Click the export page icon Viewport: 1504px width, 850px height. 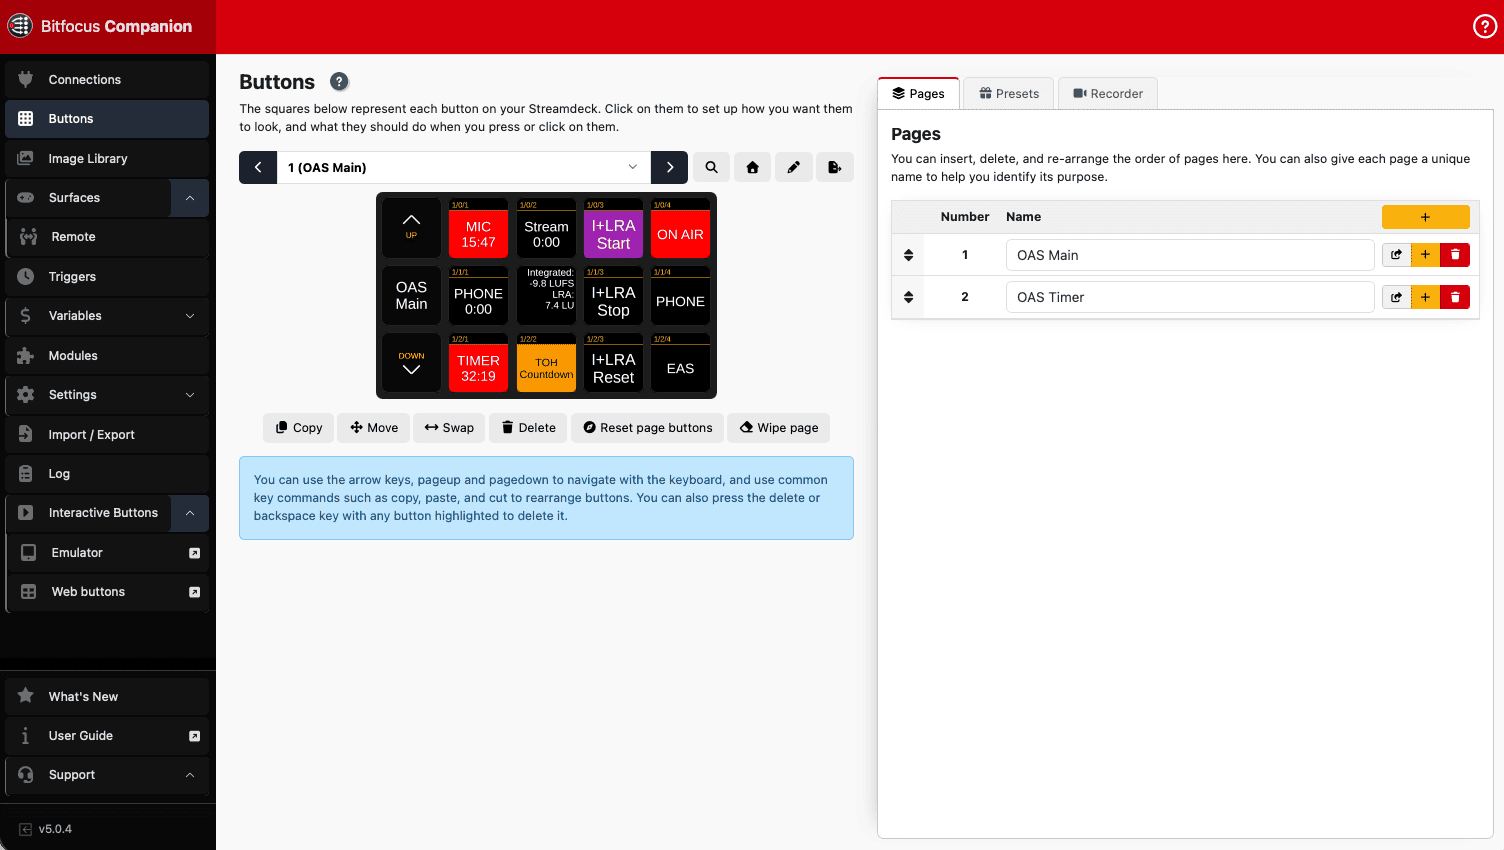tap(835, 168)
